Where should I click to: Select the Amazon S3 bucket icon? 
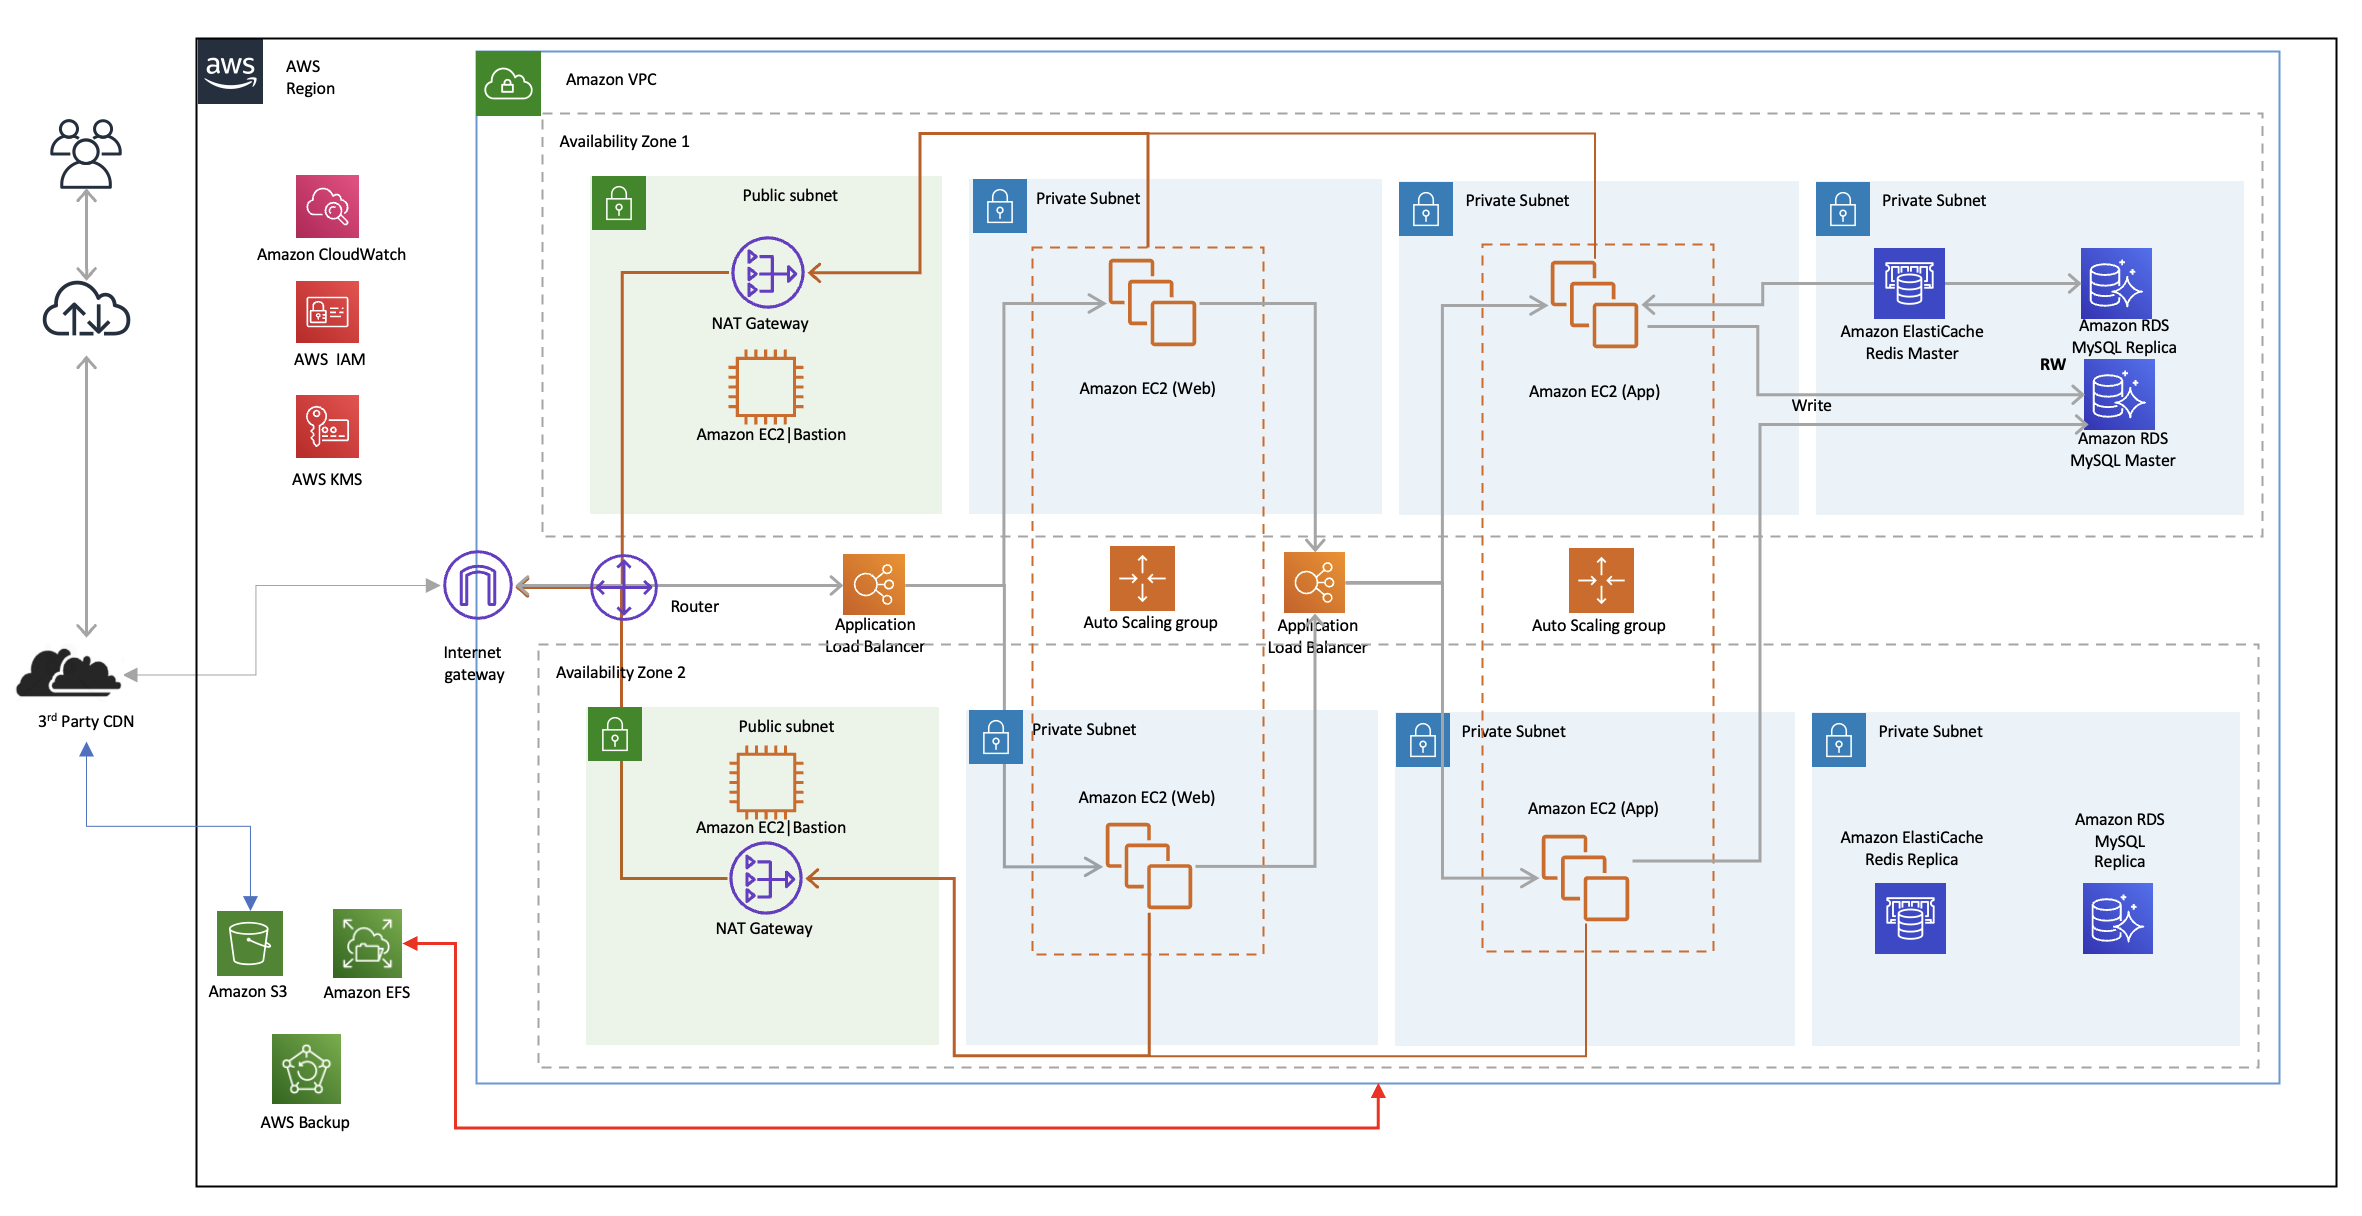[250, 943]
